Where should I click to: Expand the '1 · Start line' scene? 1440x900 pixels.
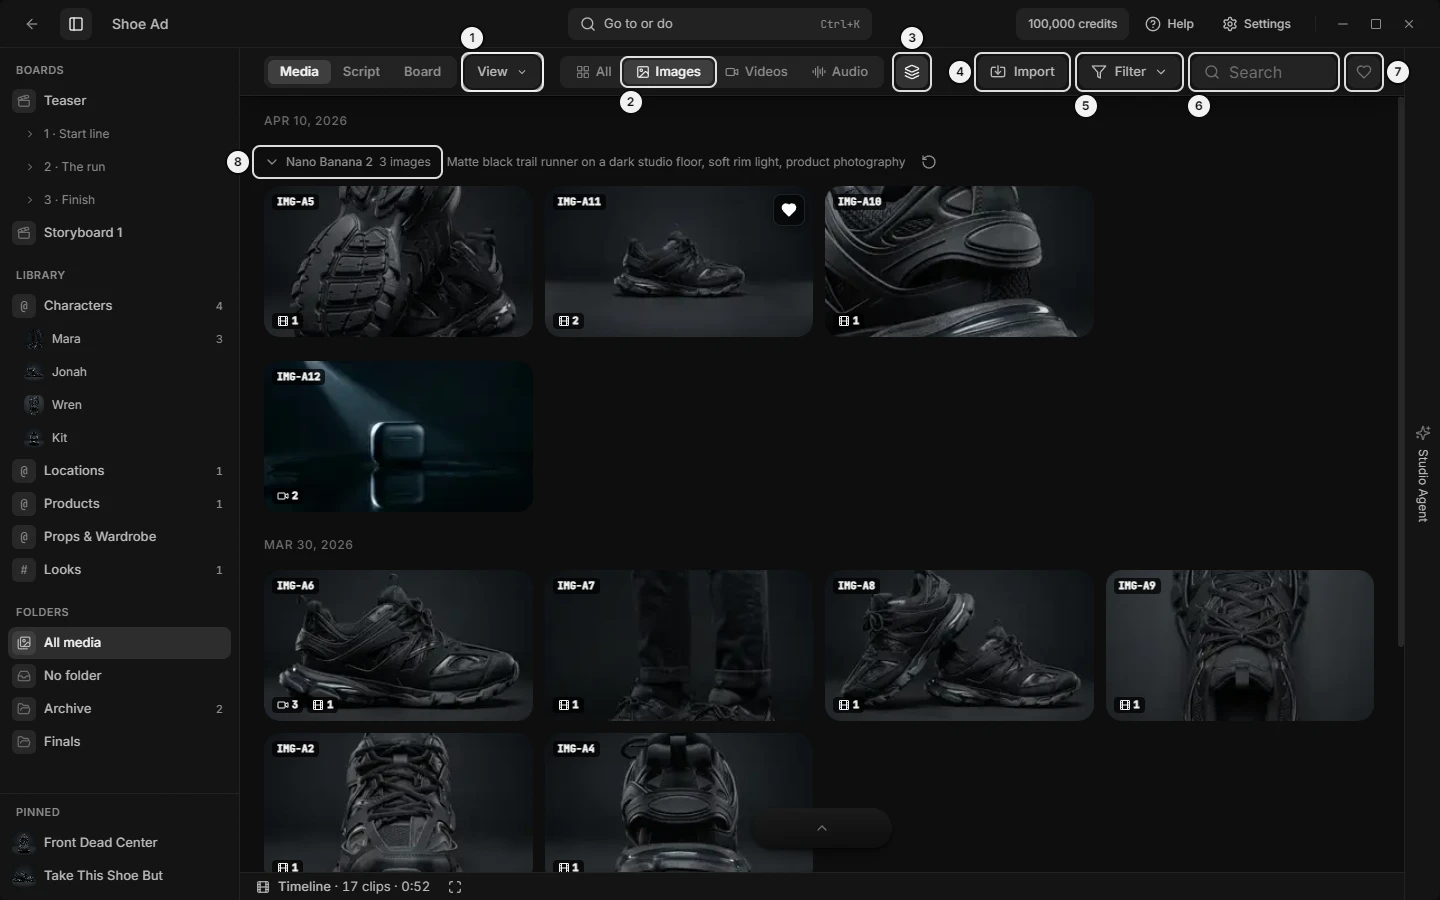tap(30, 134)
